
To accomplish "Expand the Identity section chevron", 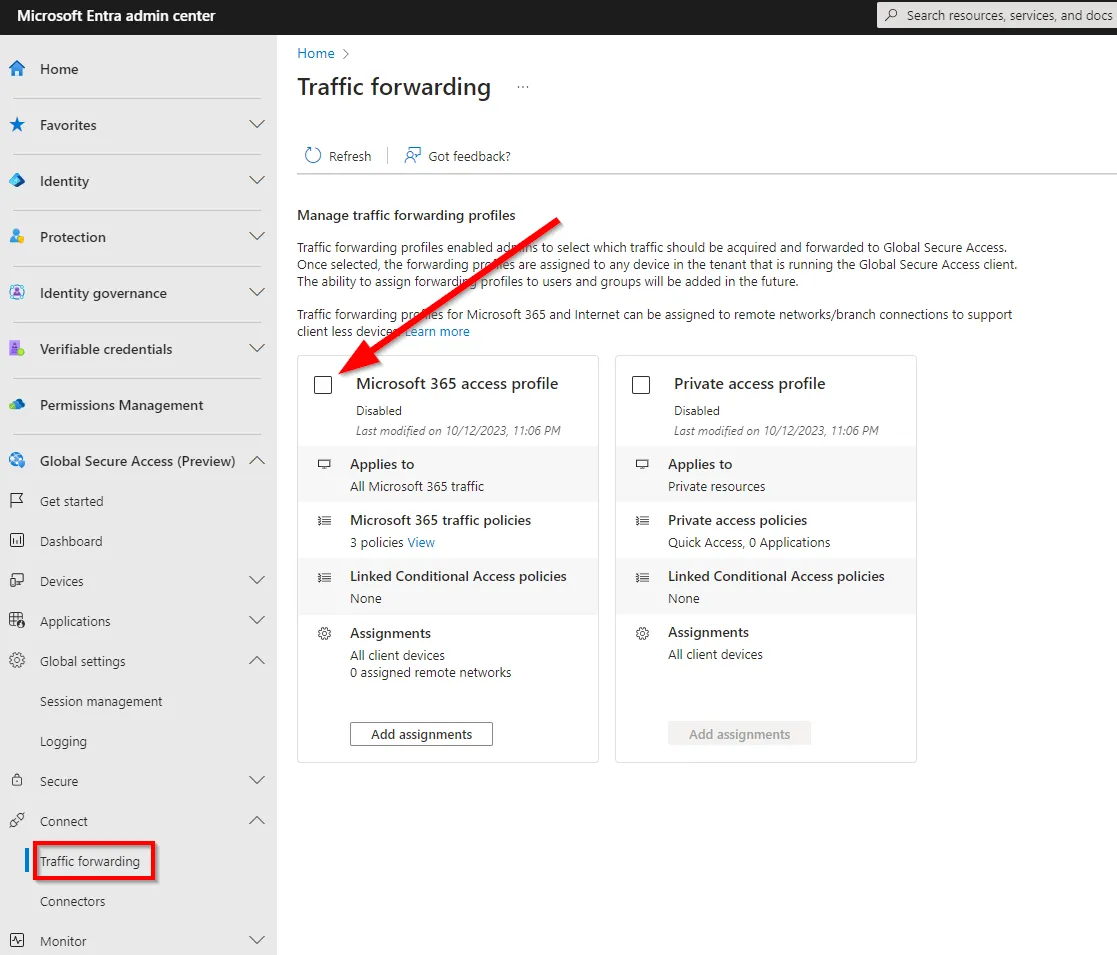I will (257, 180).
